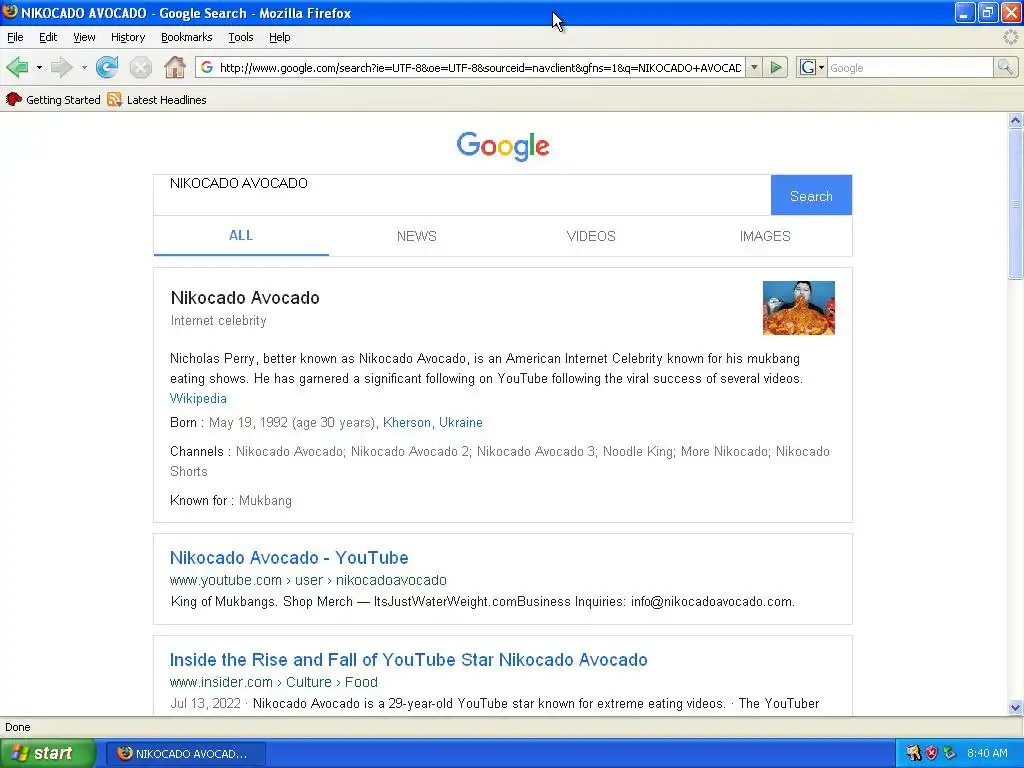Open the Bookmarks menu

click(187, 37)
